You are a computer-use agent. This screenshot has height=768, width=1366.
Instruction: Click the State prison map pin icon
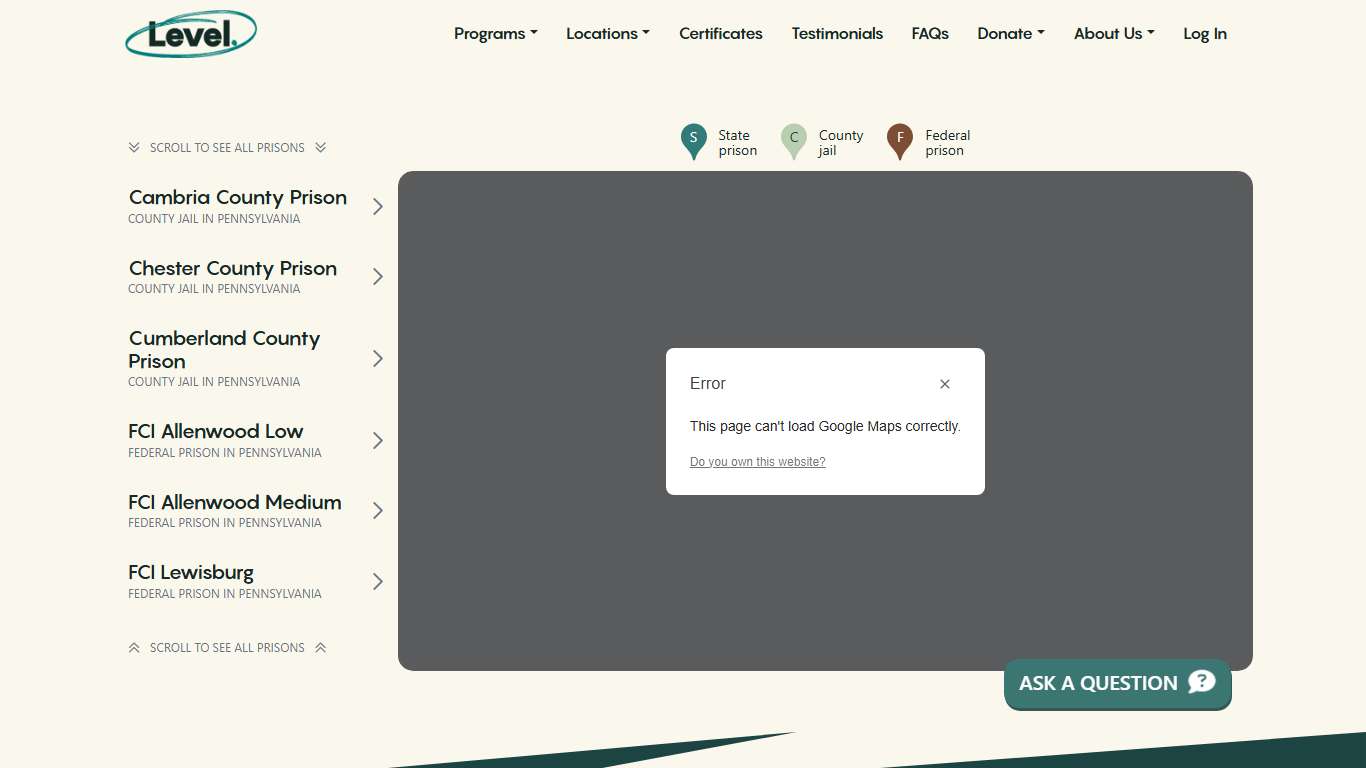693,141
